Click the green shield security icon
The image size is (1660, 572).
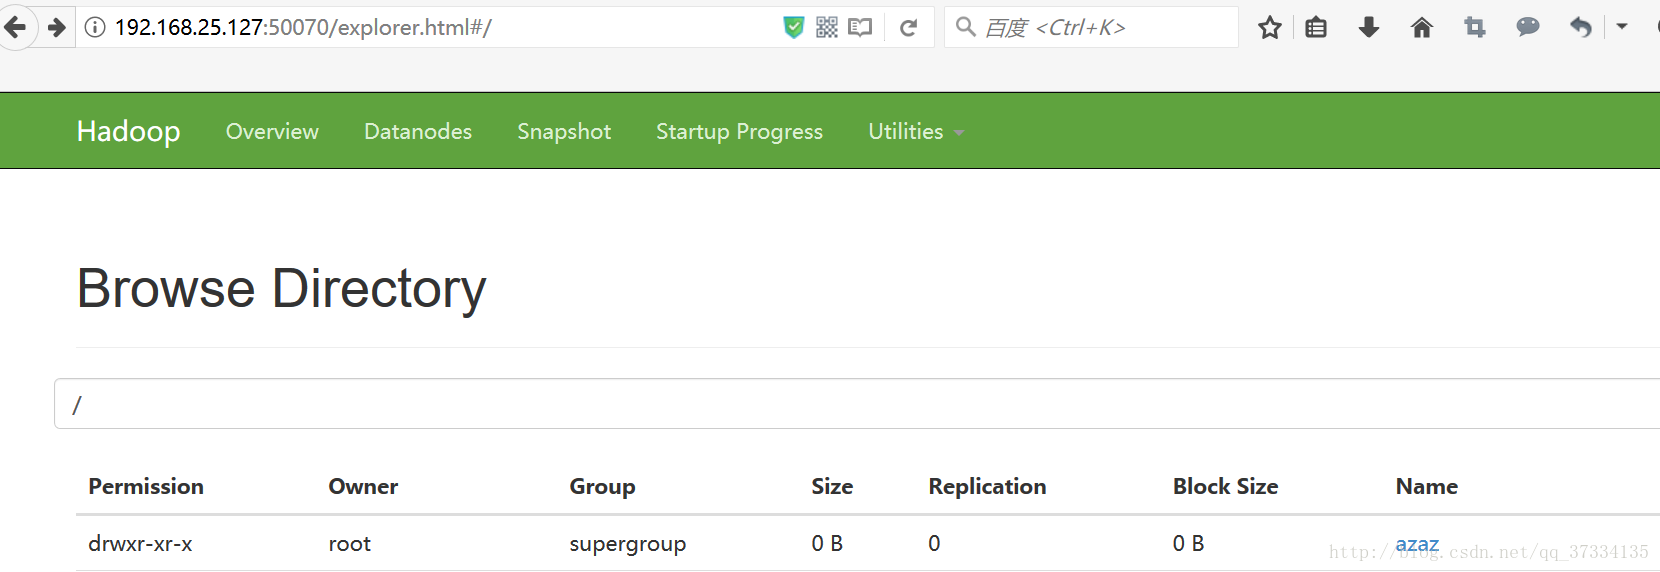tap(793, 27)
